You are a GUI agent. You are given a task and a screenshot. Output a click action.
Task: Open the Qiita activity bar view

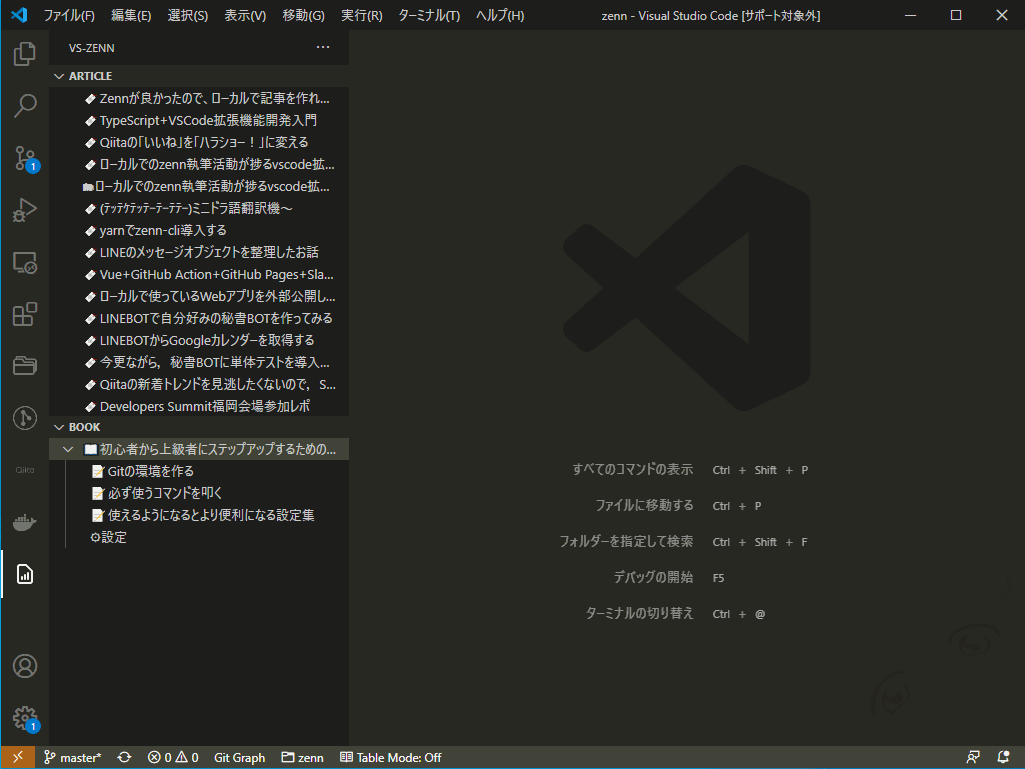point(25,470)
